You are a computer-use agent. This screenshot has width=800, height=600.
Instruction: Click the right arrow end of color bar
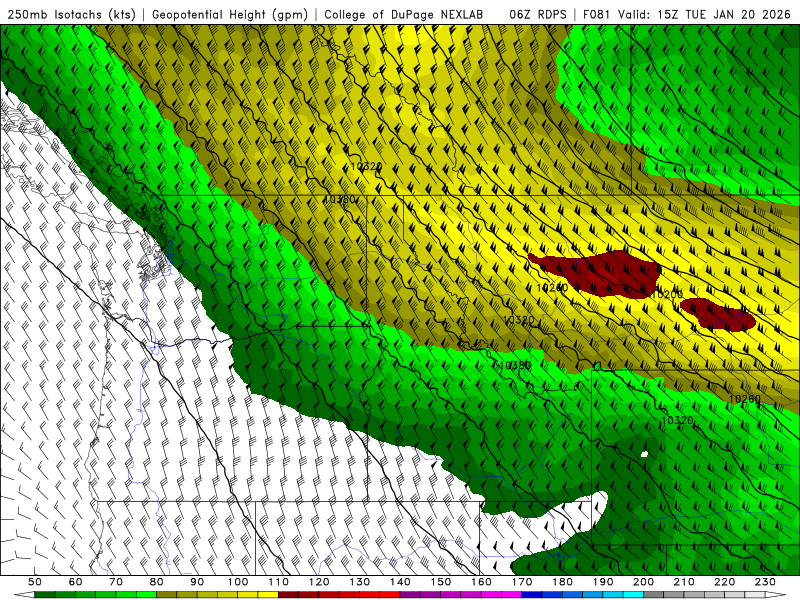[776, 595]
